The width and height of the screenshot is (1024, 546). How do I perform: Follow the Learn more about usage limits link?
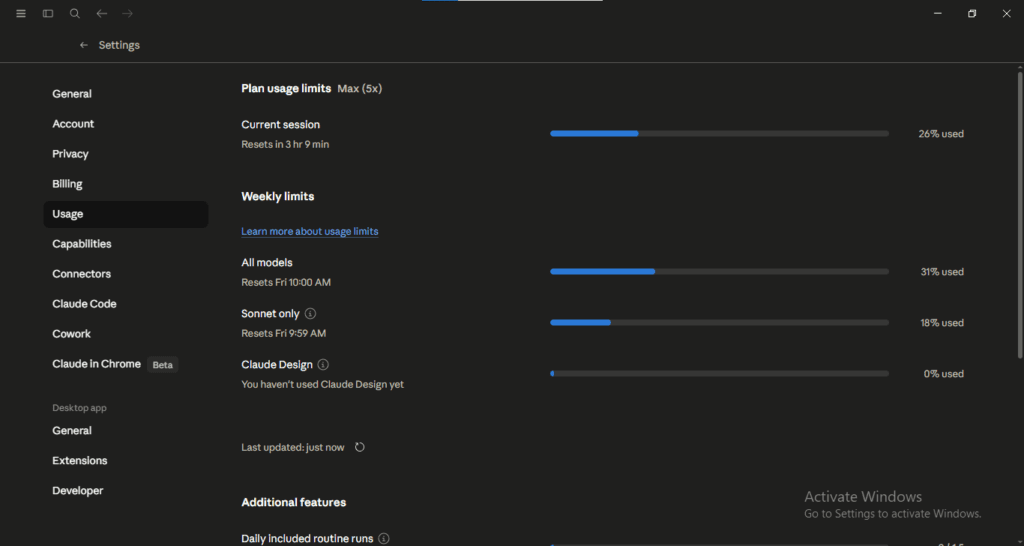click(310, 231)
